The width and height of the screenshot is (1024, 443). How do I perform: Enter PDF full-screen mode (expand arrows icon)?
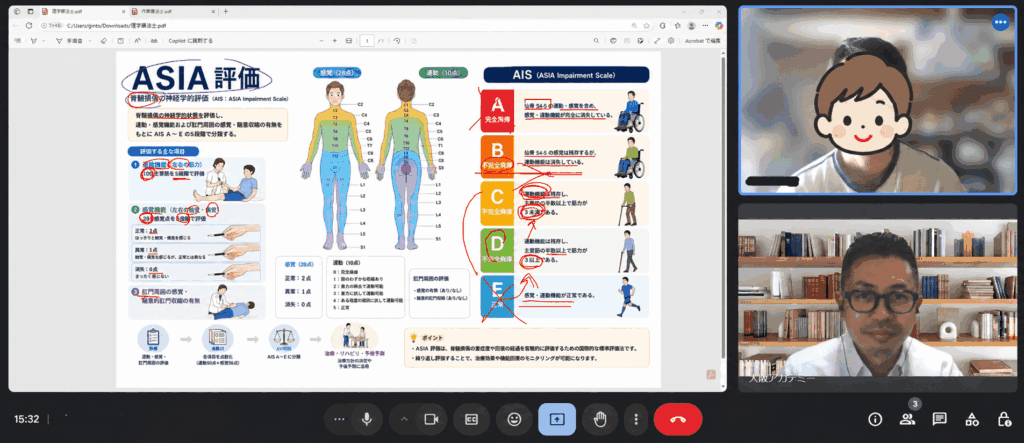point(657,41)
